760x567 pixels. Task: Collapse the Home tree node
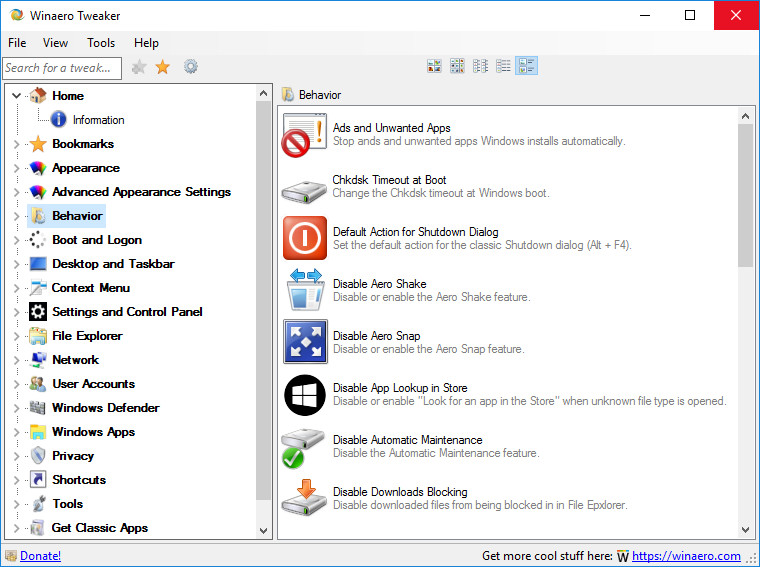click(16, 96)
